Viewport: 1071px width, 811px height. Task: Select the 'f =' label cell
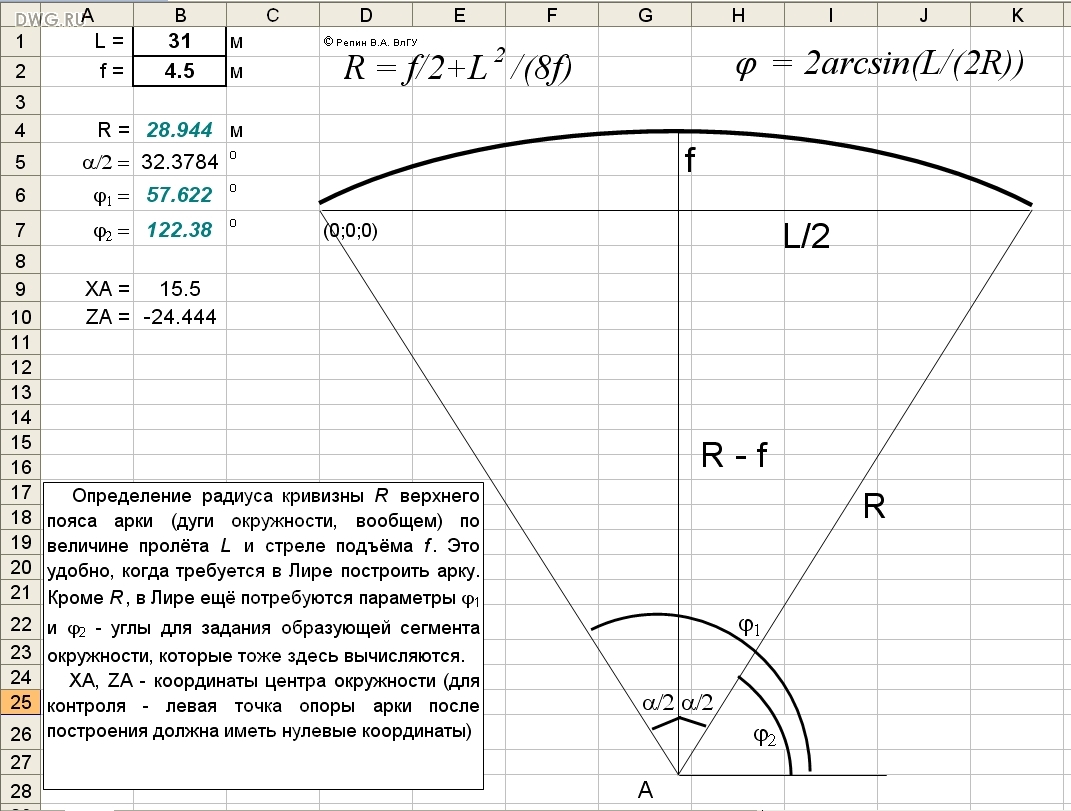(x=87, y=71)
